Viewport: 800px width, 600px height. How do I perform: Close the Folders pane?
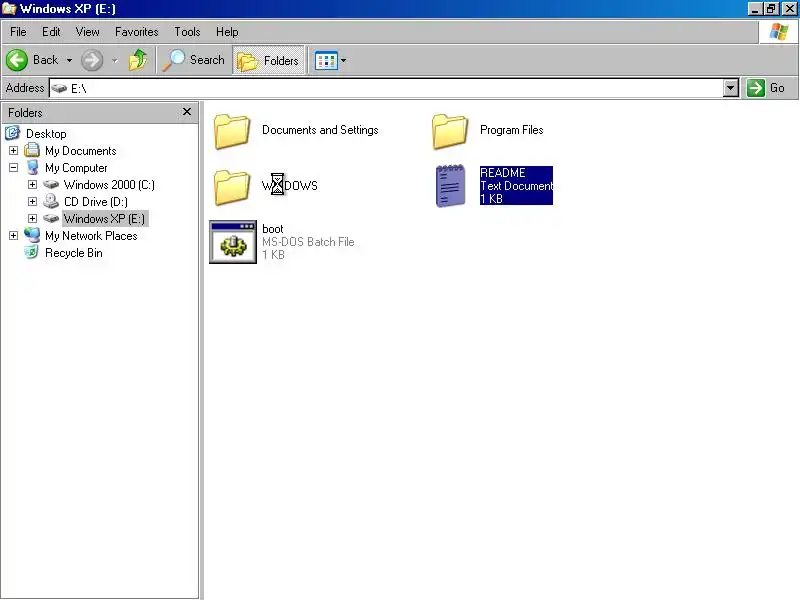pyautogui.click(x=187, y=112)
